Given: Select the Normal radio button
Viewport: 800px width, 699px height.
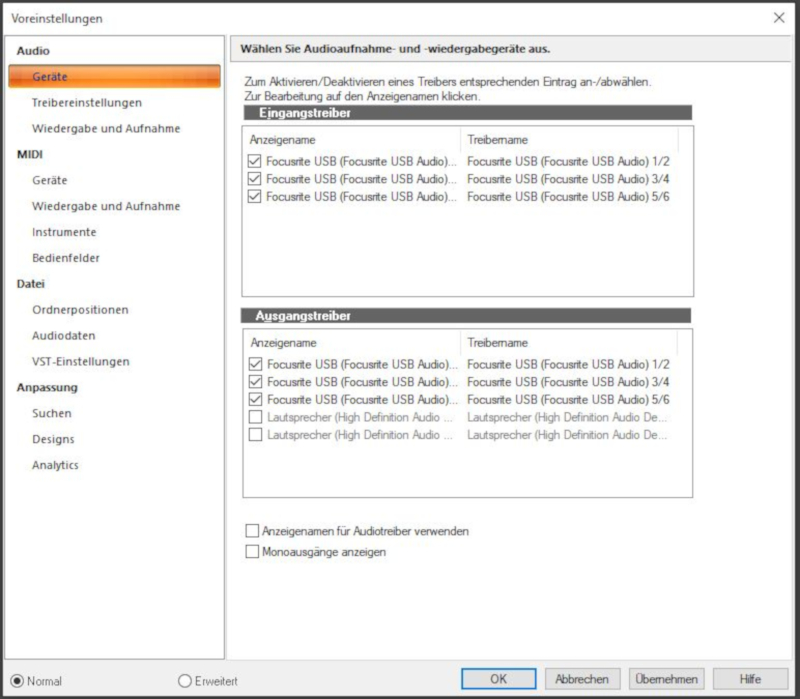Looking at the screenshot, I should [17, 681].
